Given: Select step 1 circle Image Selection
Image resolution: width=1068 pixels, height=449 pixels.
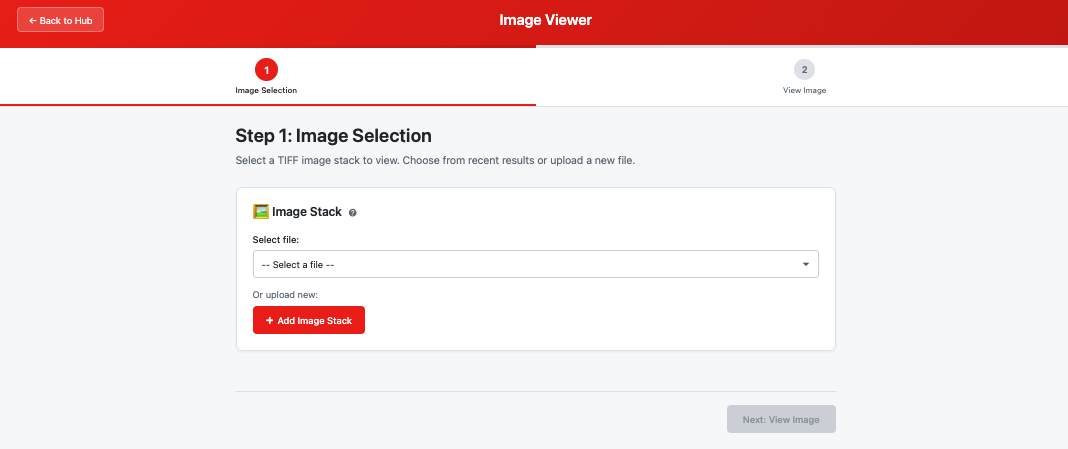Looking at the screenshot, I should pyautogui.click(x=266, y=69).
